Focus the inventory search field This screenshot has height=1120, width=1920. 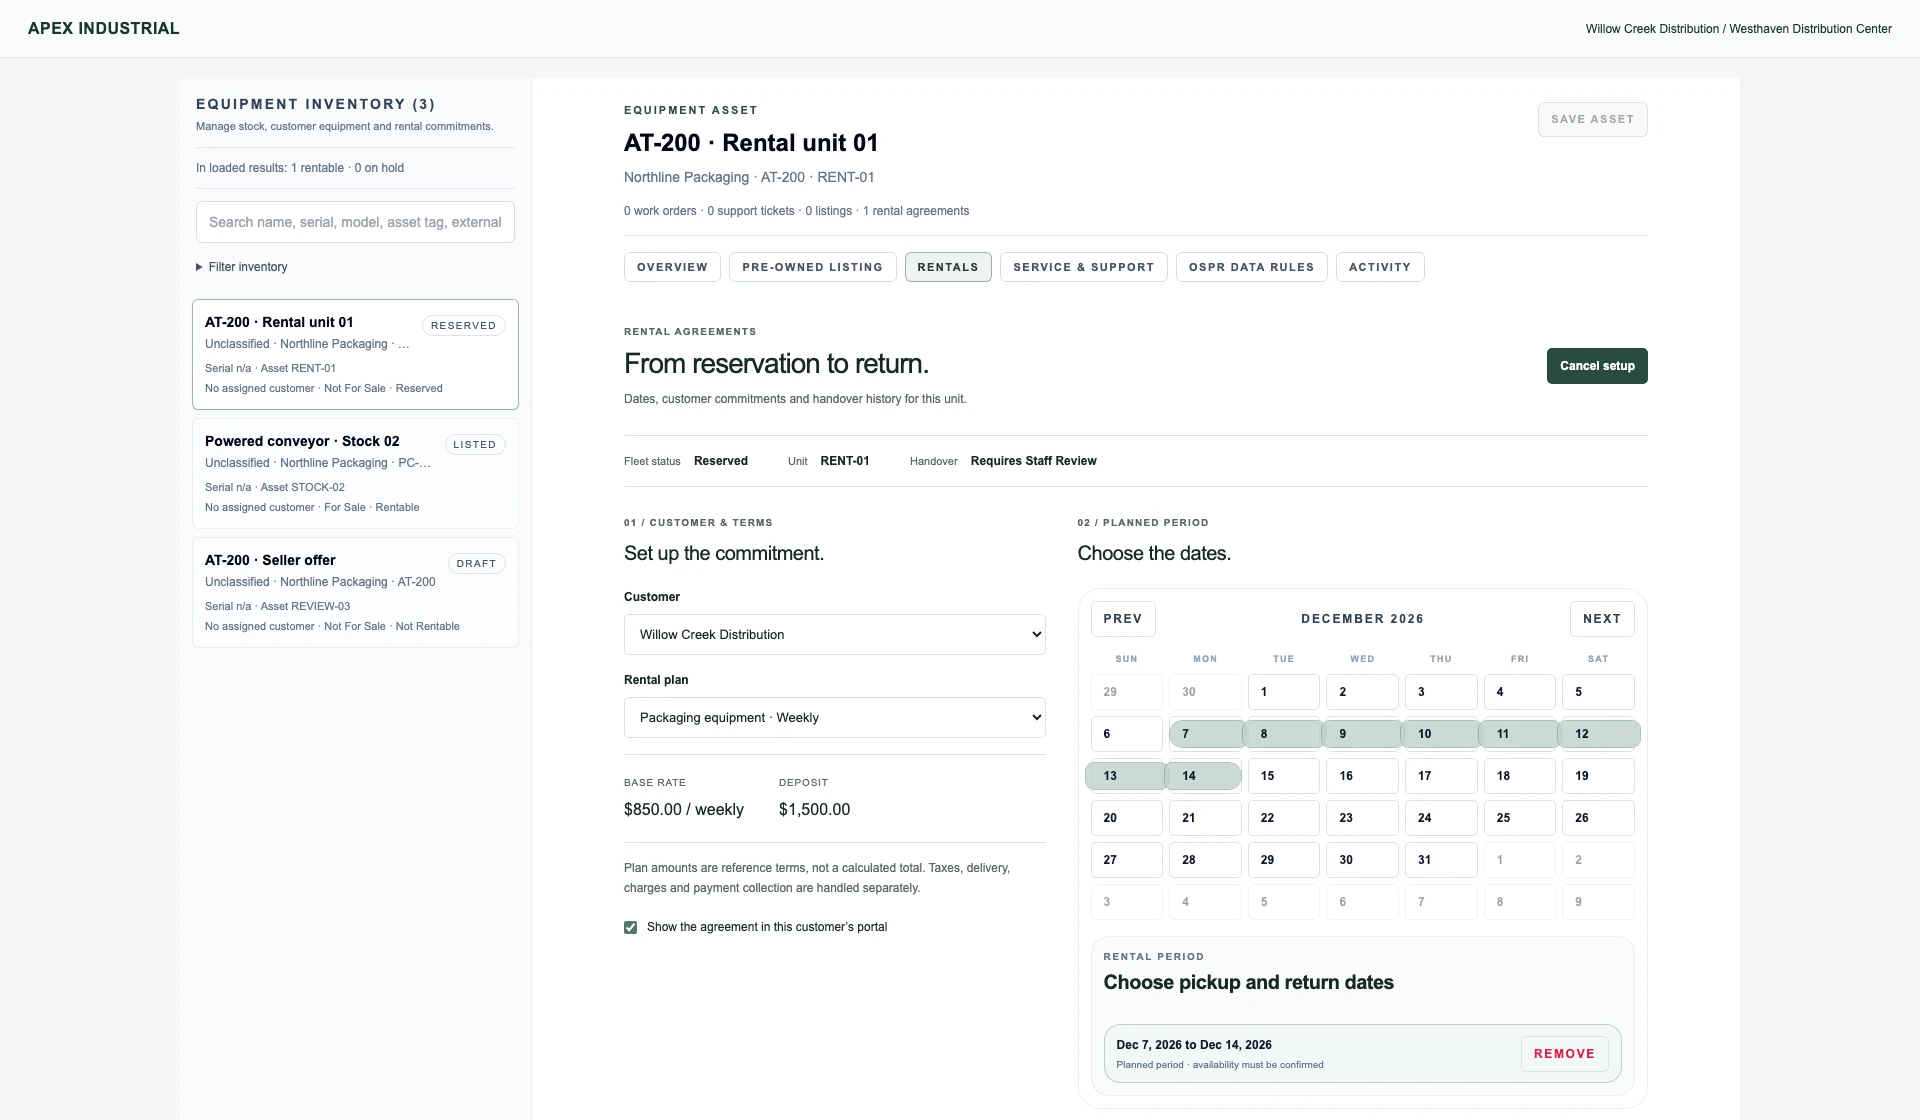[355, 222]
